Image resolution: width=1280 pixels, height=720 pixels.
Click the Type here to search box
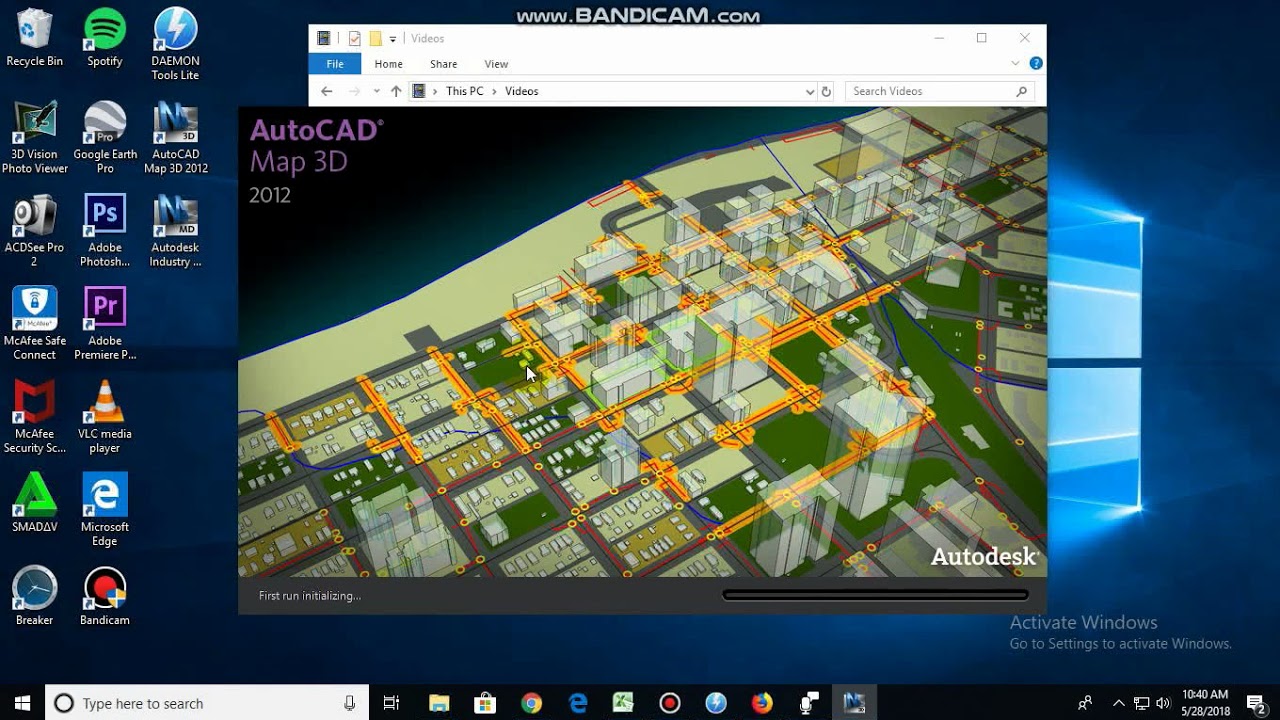[207, 703]
